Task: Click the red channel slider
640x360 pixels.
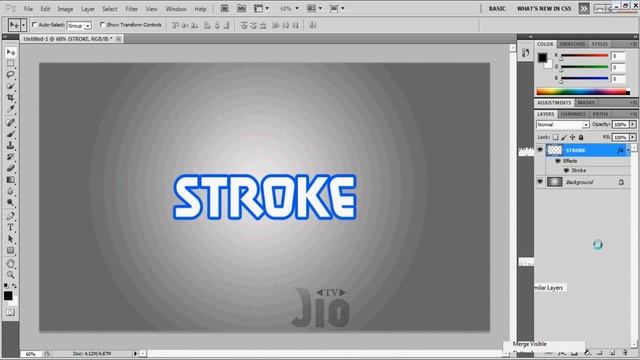Action: (x=584, y=56)
